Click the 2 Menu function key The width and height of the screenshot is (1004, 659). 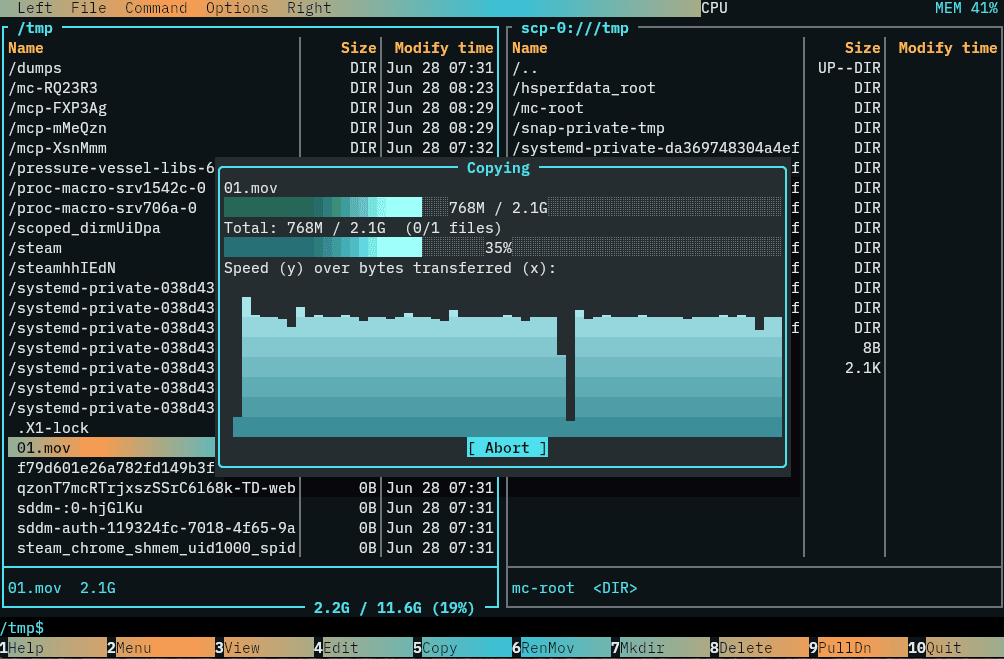(161, 647)
